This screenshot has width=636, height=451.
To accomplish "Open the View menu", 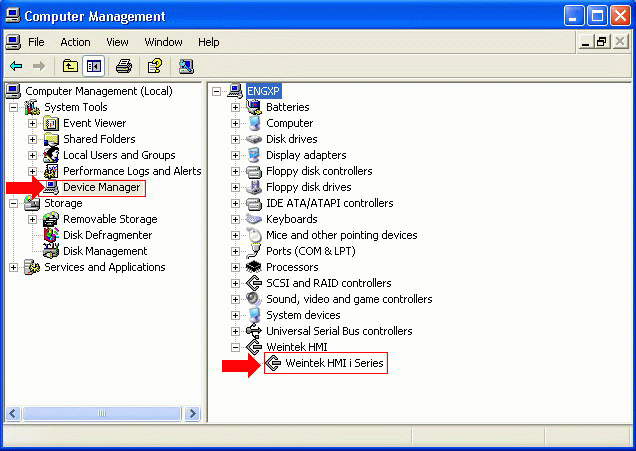I will [x=117, y=42].
